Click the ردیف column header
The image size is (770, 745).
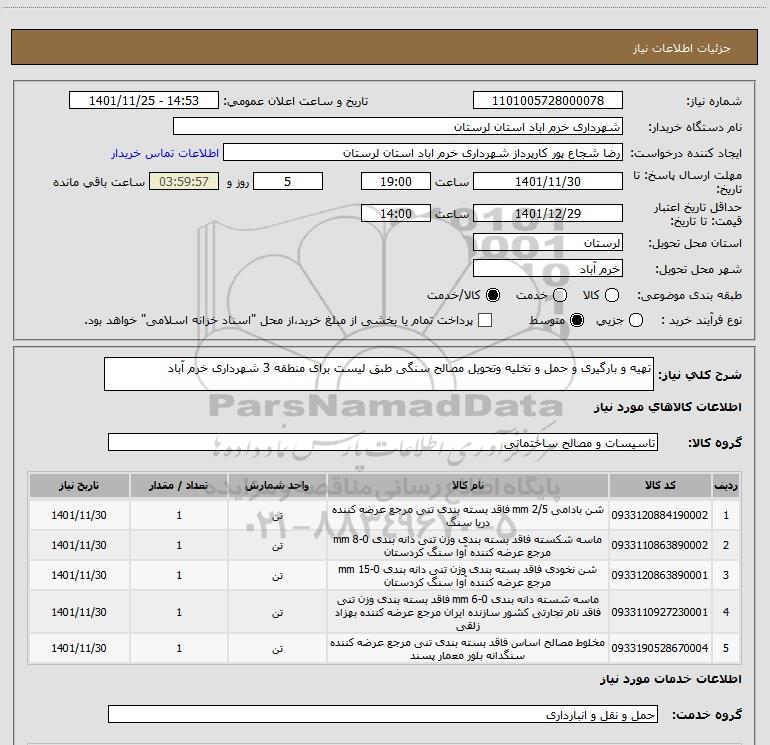(726, 486)
